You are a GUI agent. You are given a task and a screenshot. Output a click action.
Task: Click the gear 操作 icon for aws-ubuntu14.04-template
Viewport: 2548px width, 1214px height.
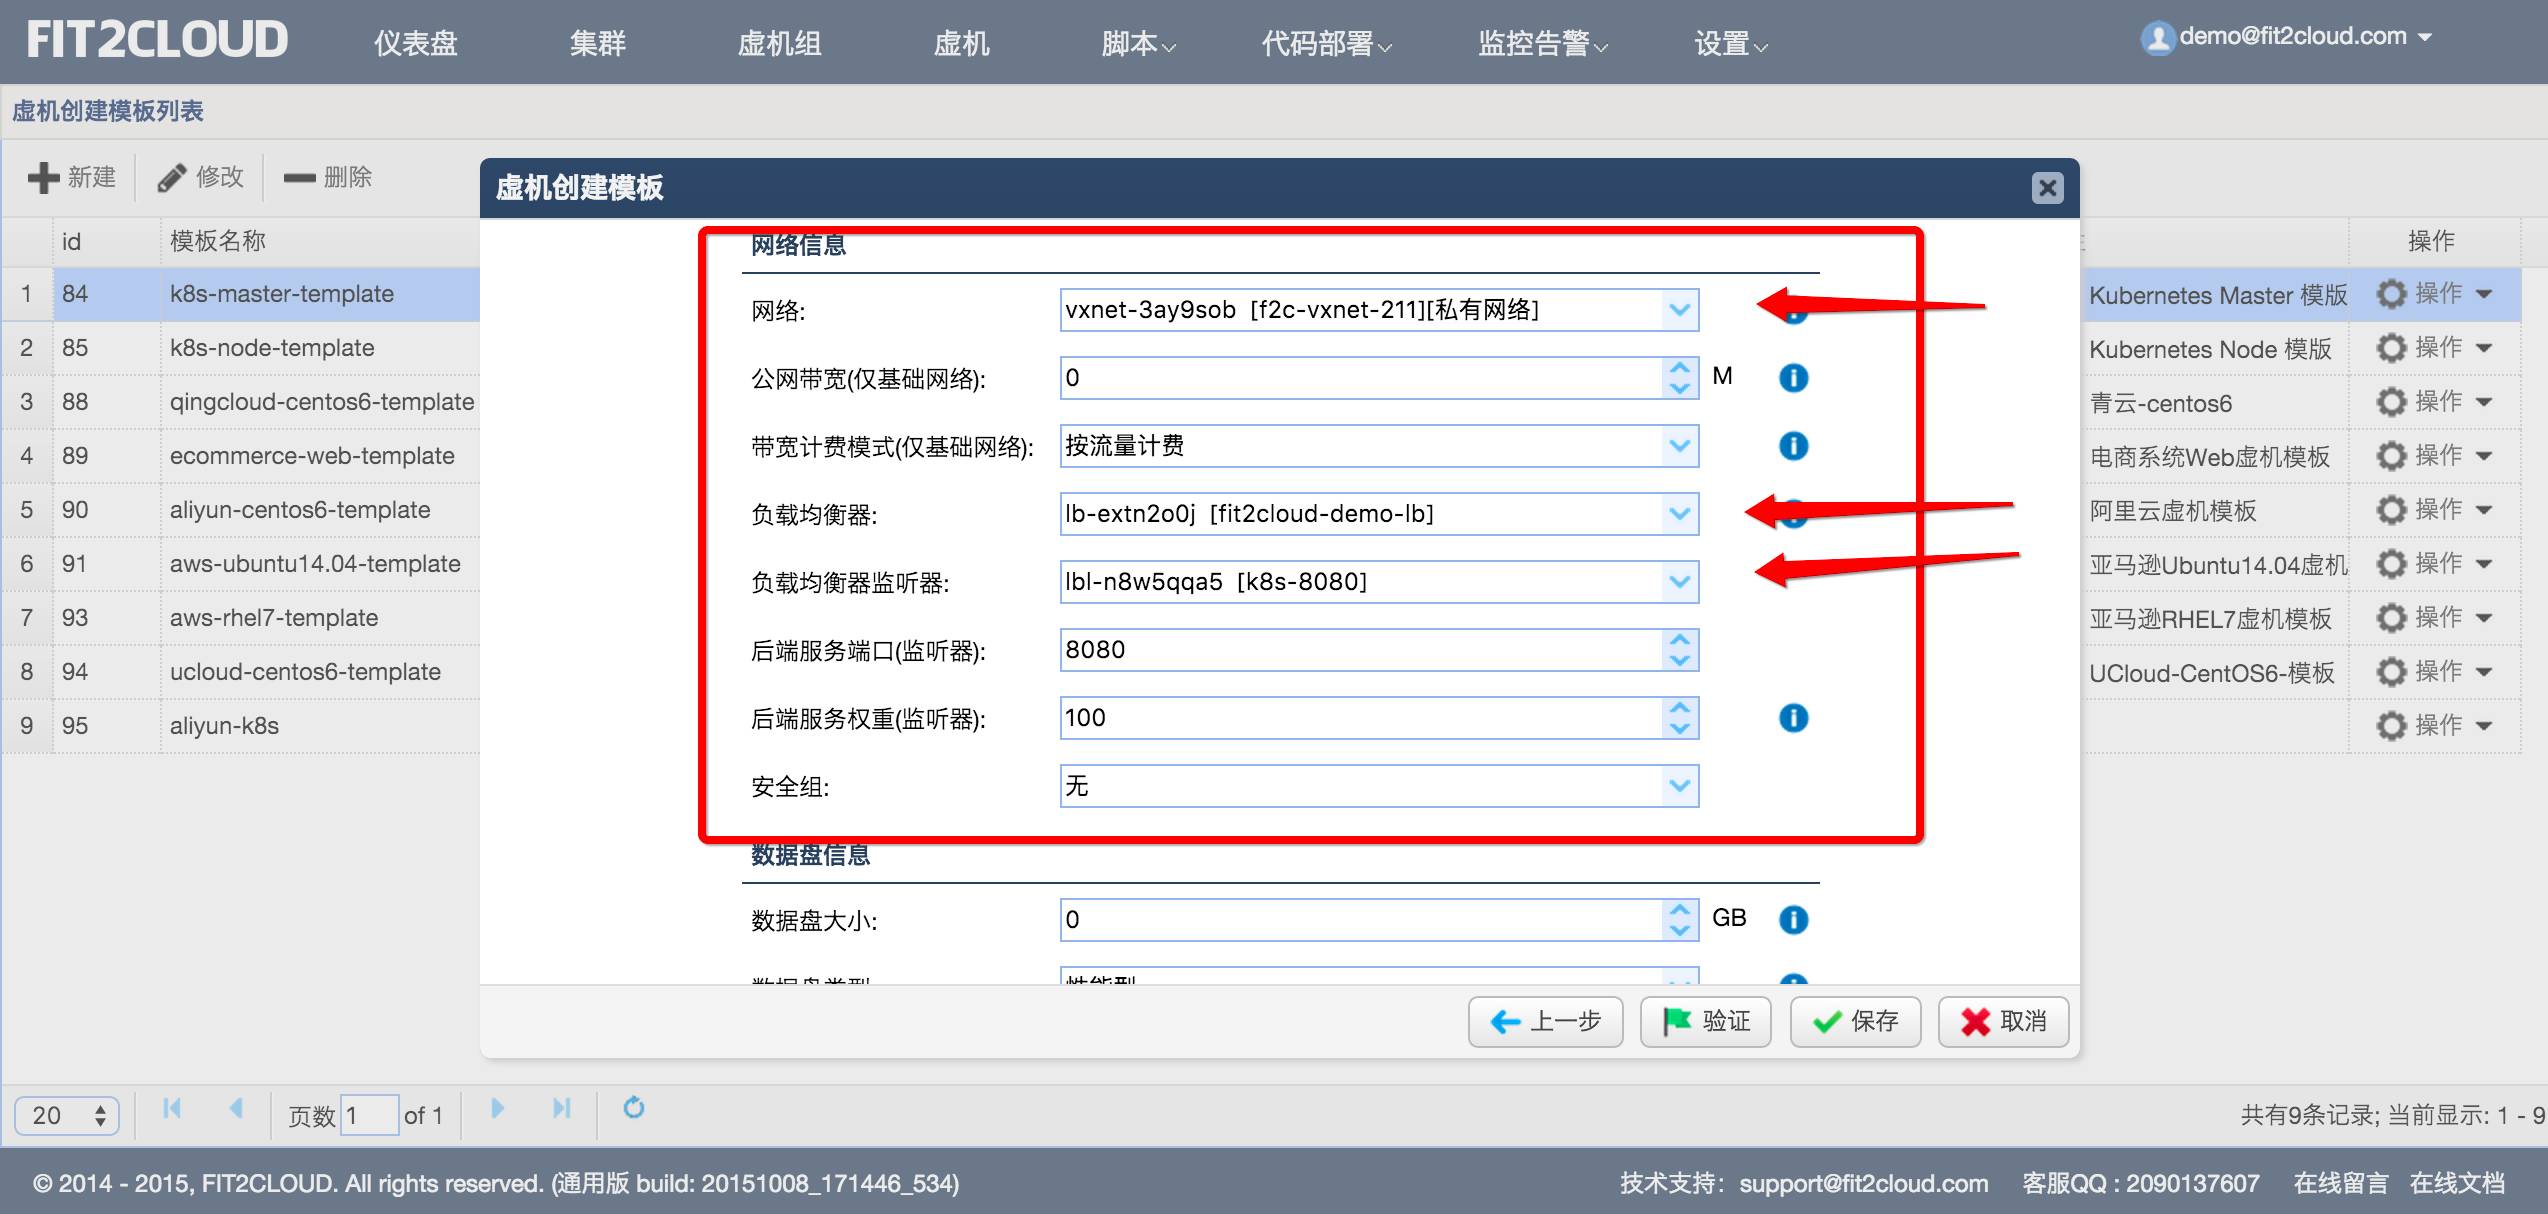2390,564
